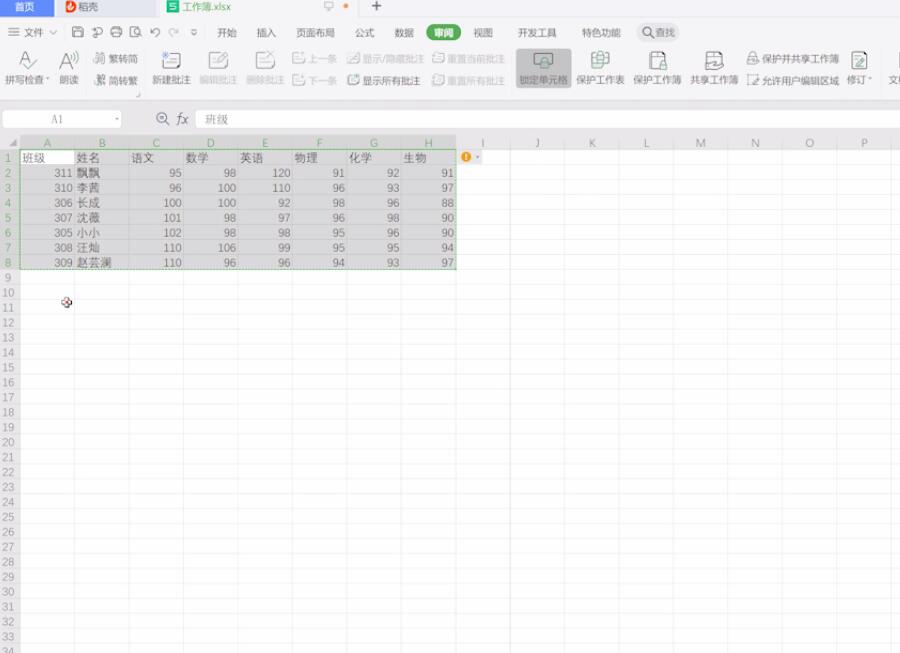This screenshot has width=900, height=653.
Task: Switch to the 公式 ribbon tab
Action: [x=364, y=33]
